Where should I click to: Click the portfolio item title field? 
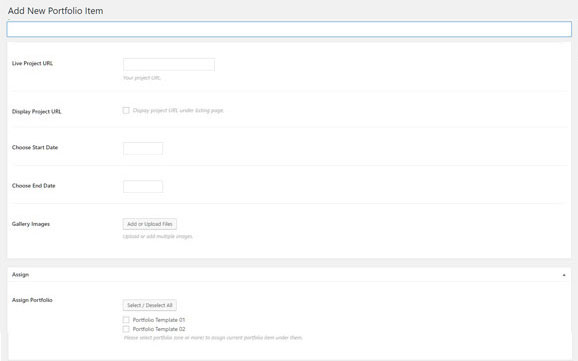(x=289, y=29)
